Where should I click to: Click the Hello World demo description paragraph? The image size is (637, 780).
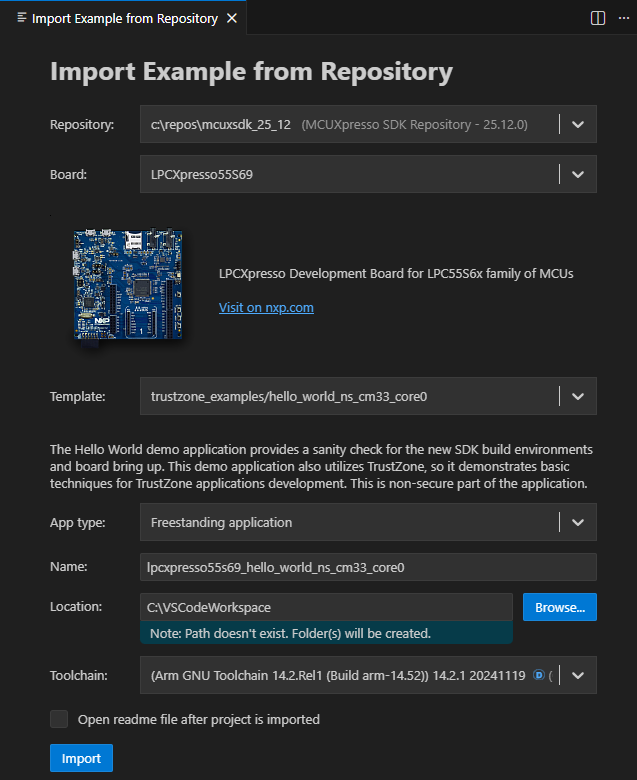click(x=321, y=467)
